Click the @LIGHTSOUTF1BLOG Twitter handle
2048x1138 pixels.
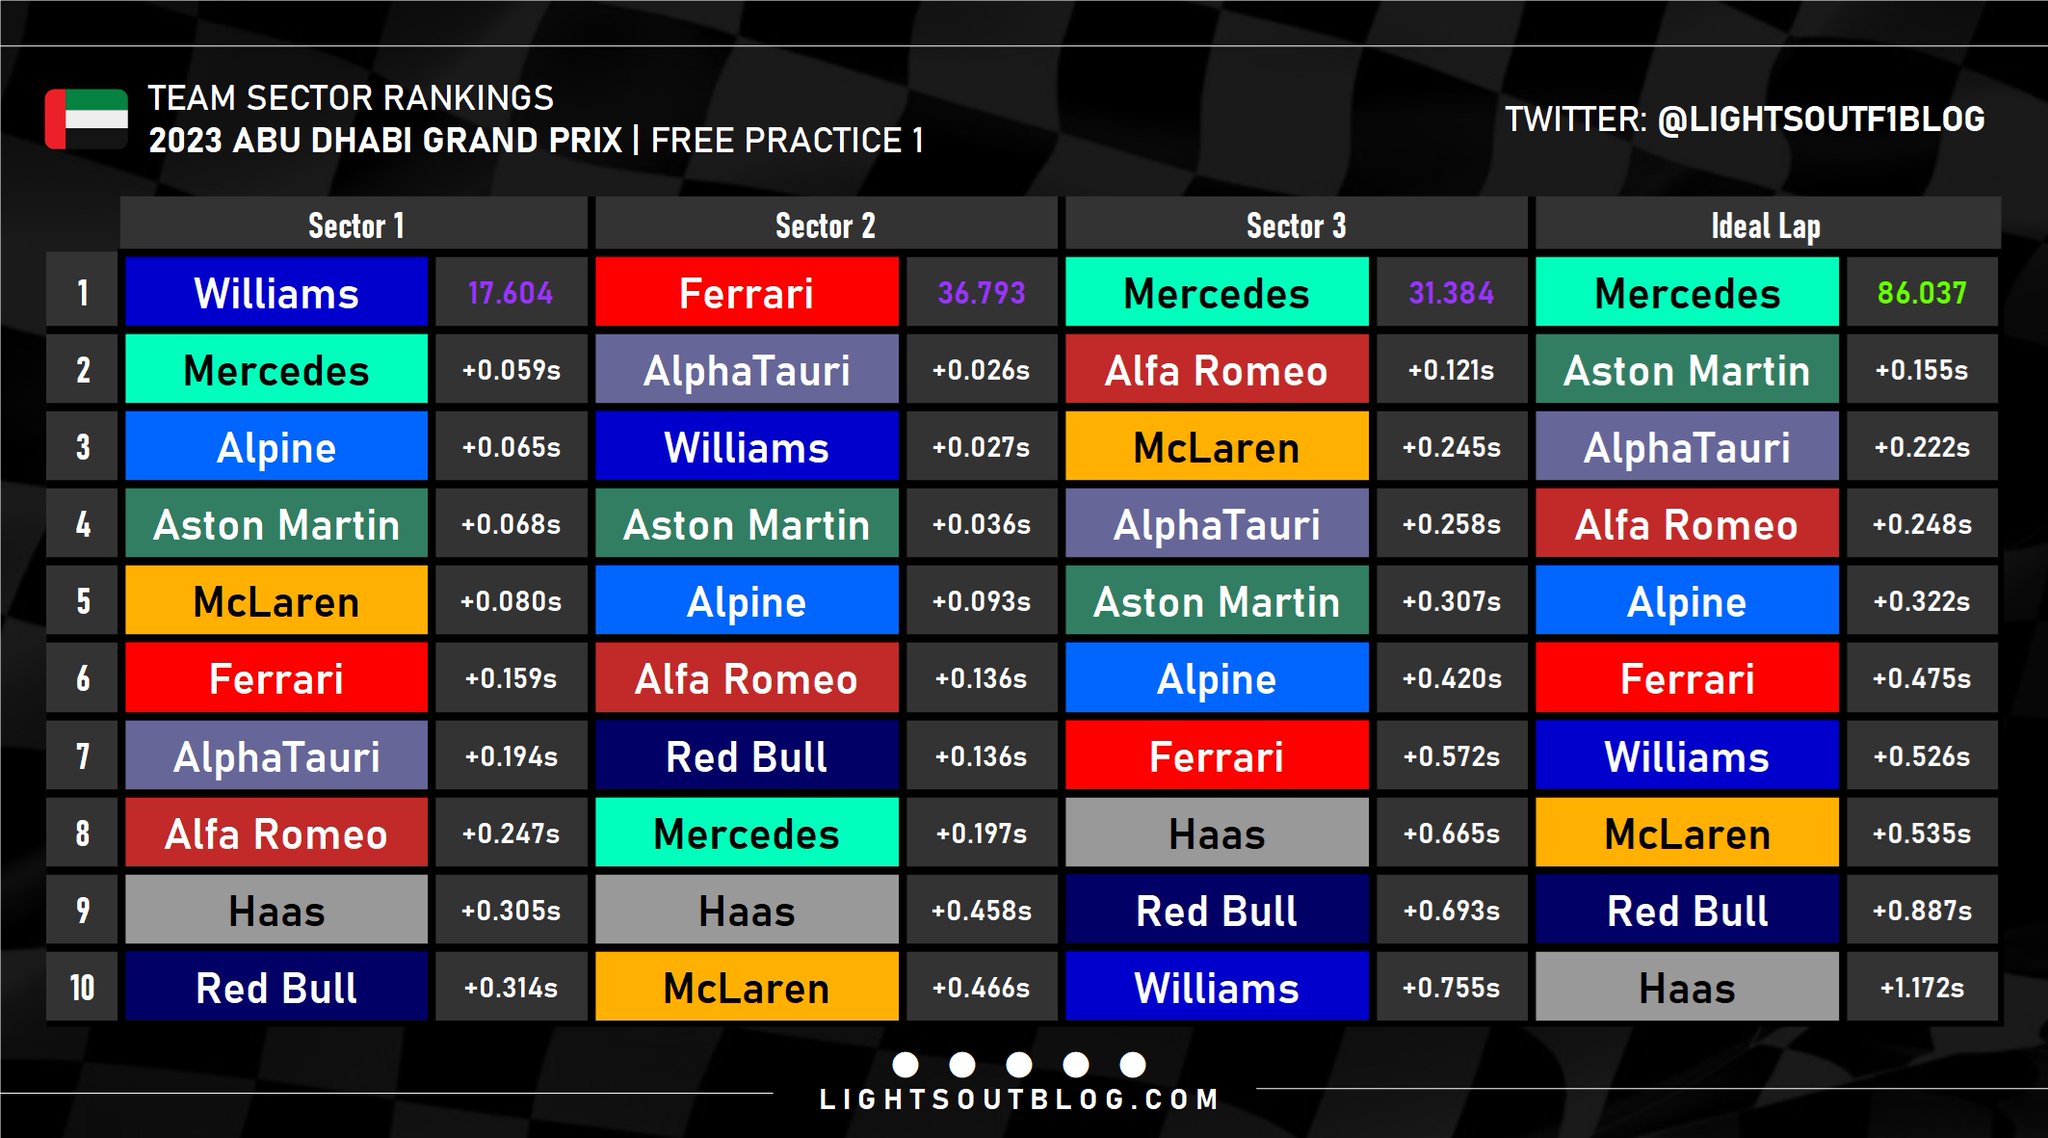click(1821, 119)
